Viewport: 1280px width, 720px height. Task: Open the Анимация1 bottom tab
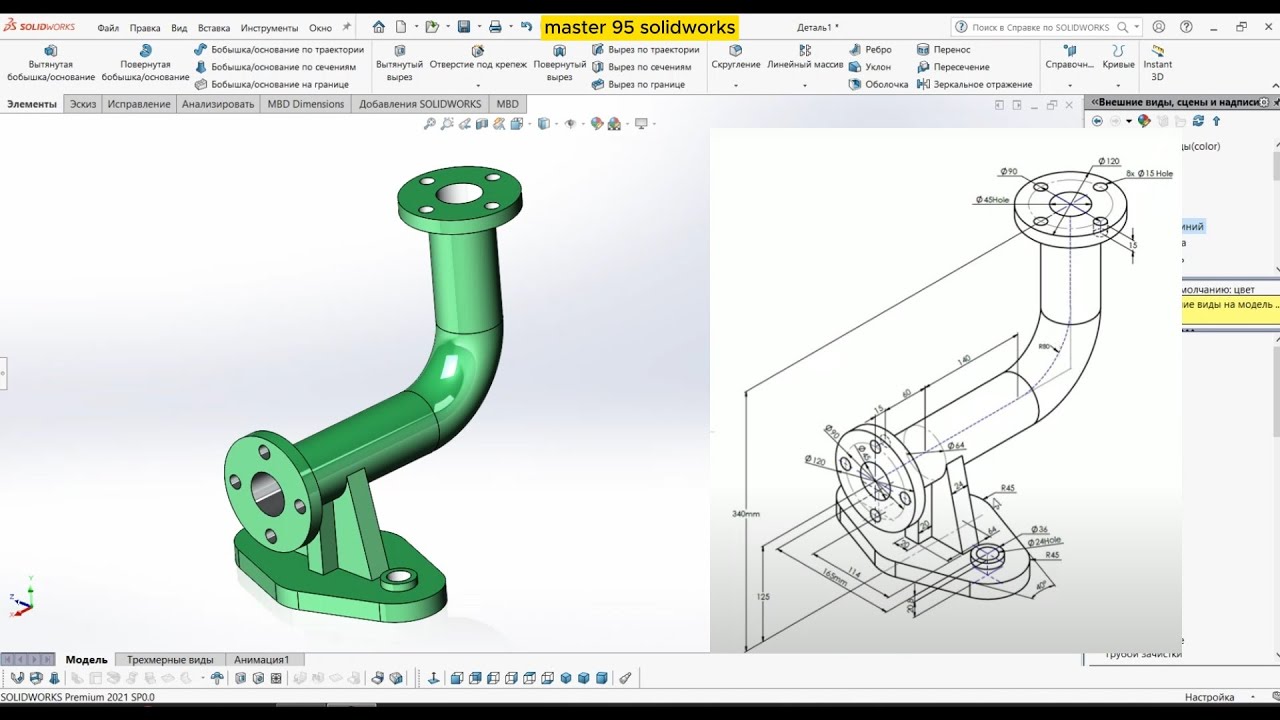tap(262, 660)
